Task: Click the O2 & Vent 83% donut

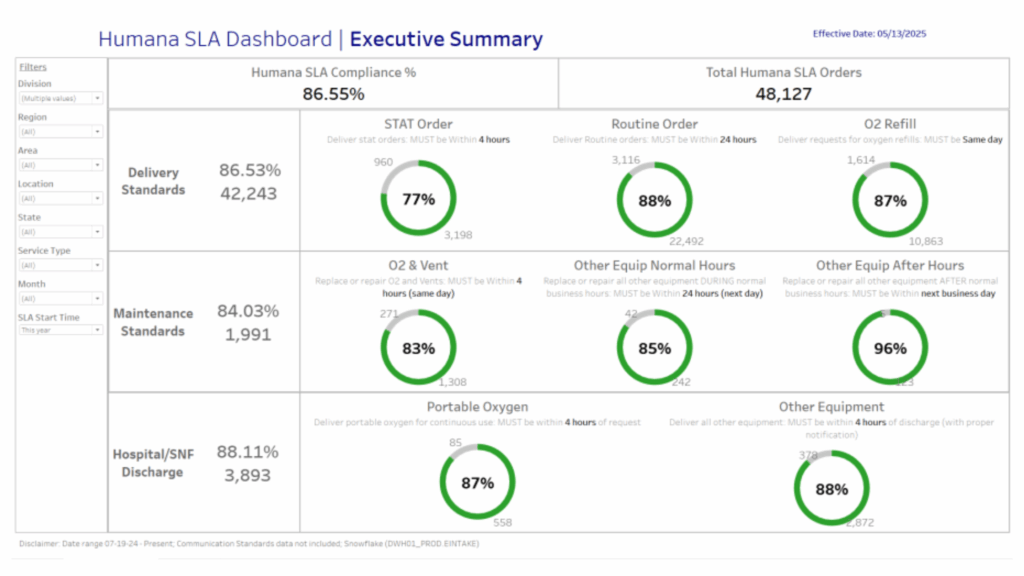Action: tap(418, 348)
